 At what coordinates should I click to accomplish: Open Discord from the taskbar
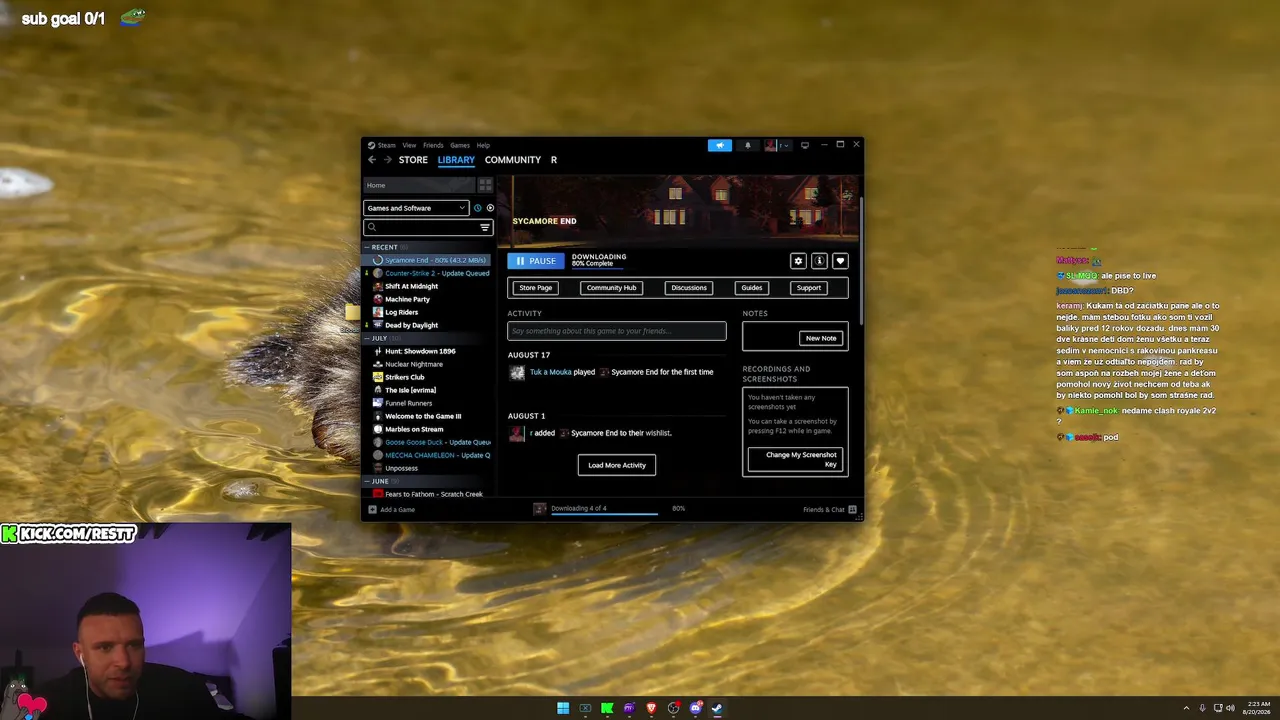[695, 709]
